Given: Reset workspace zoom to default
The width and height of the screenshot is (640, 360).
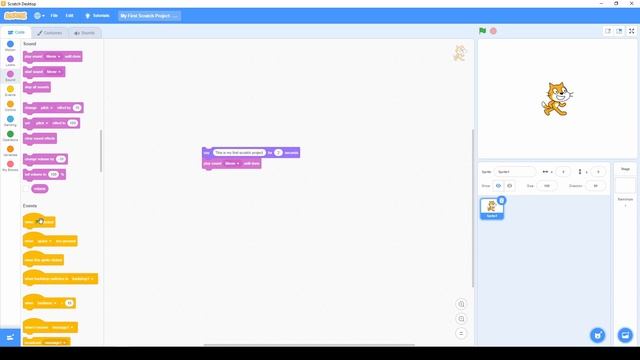Looking at the screenshot, I should pyautogui.click(x=461, y=333).
